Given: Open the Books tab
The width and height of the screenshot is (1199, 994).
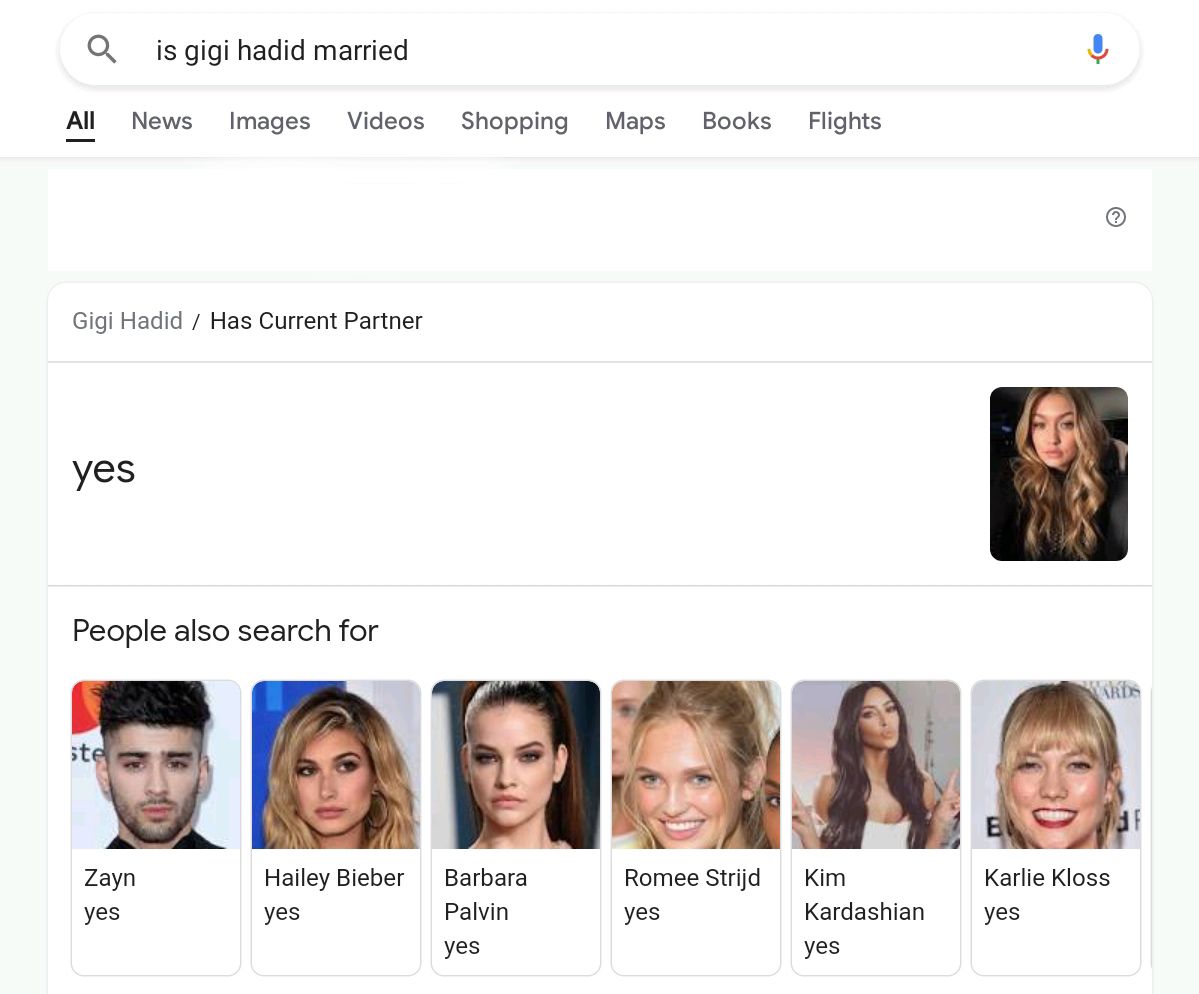Looking at the screenshot, I should click(736, 121).
